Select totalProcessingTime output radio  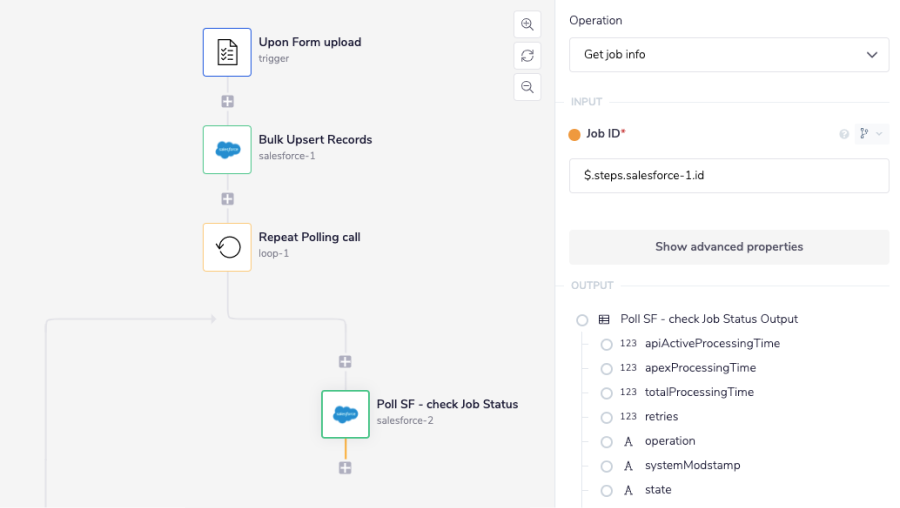[607, 393]
